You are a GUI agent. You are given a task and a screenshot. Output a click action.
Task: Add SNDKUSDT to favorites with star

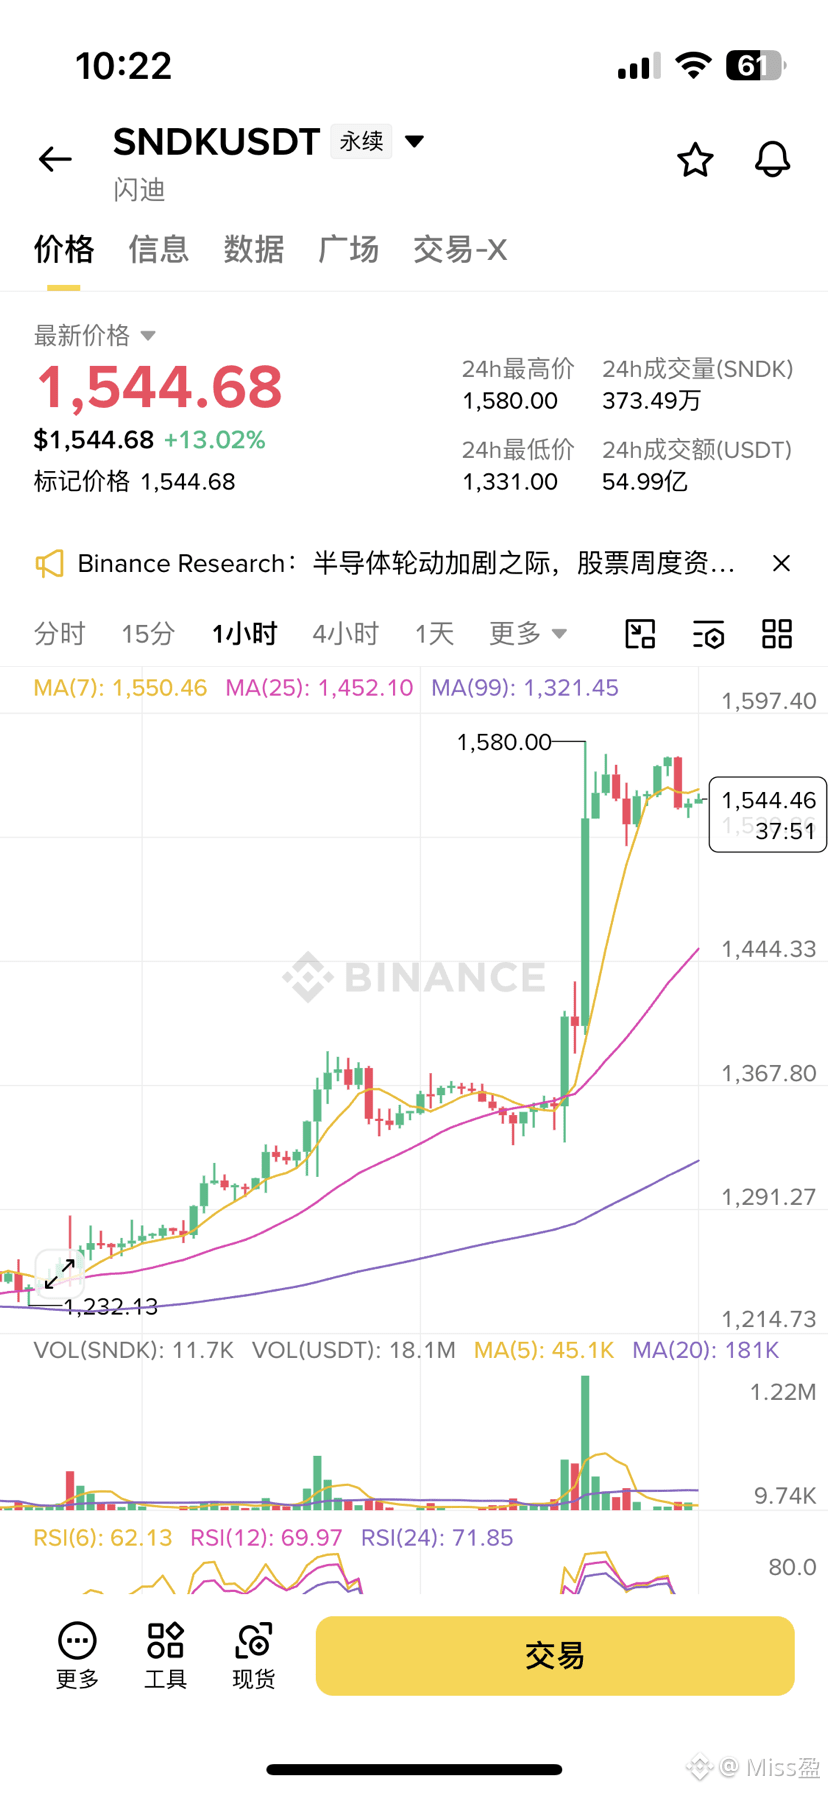coord(695,159)
